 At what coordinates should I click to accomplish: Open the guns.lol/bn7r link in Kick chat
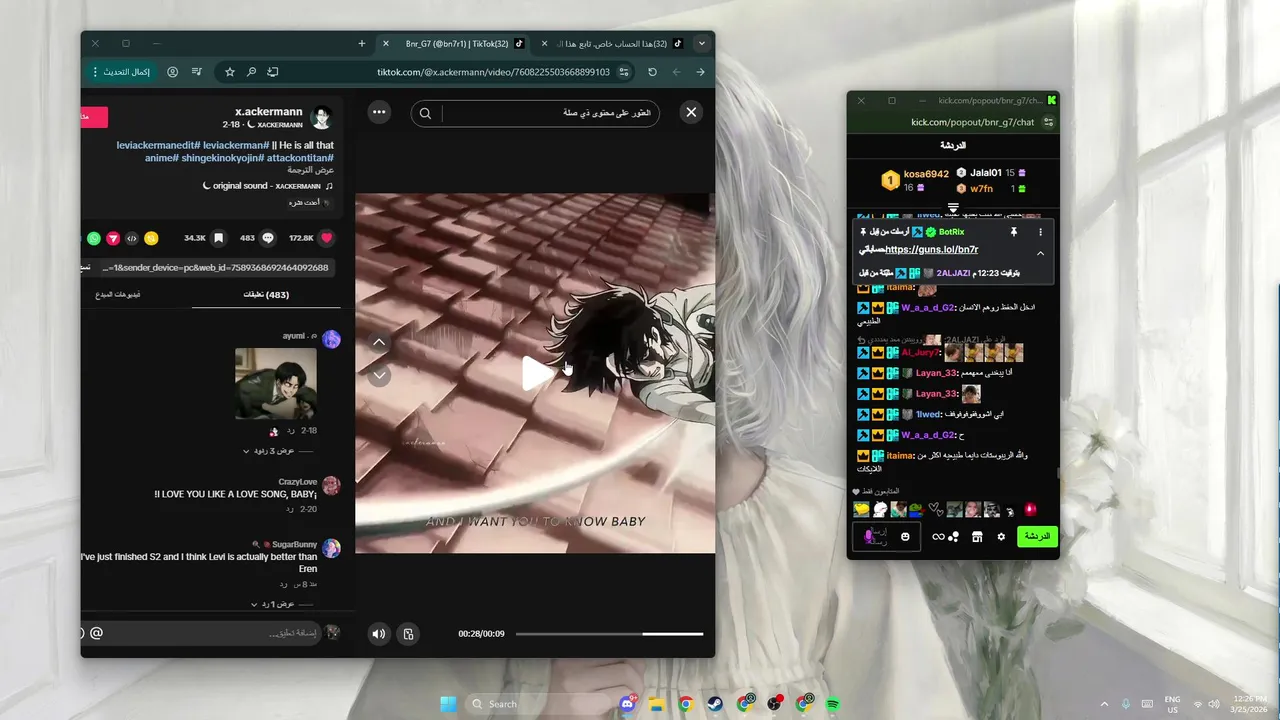931,250
